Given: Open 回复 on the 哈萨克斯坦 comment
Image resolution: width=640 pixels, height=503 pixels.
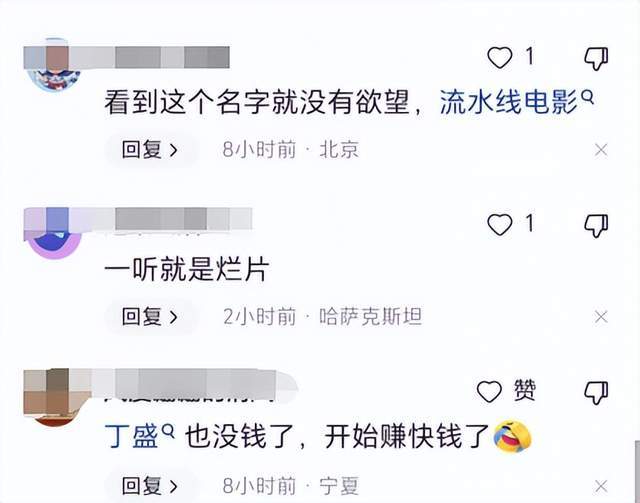Looking at the screenshot, I should coord(150,316).
